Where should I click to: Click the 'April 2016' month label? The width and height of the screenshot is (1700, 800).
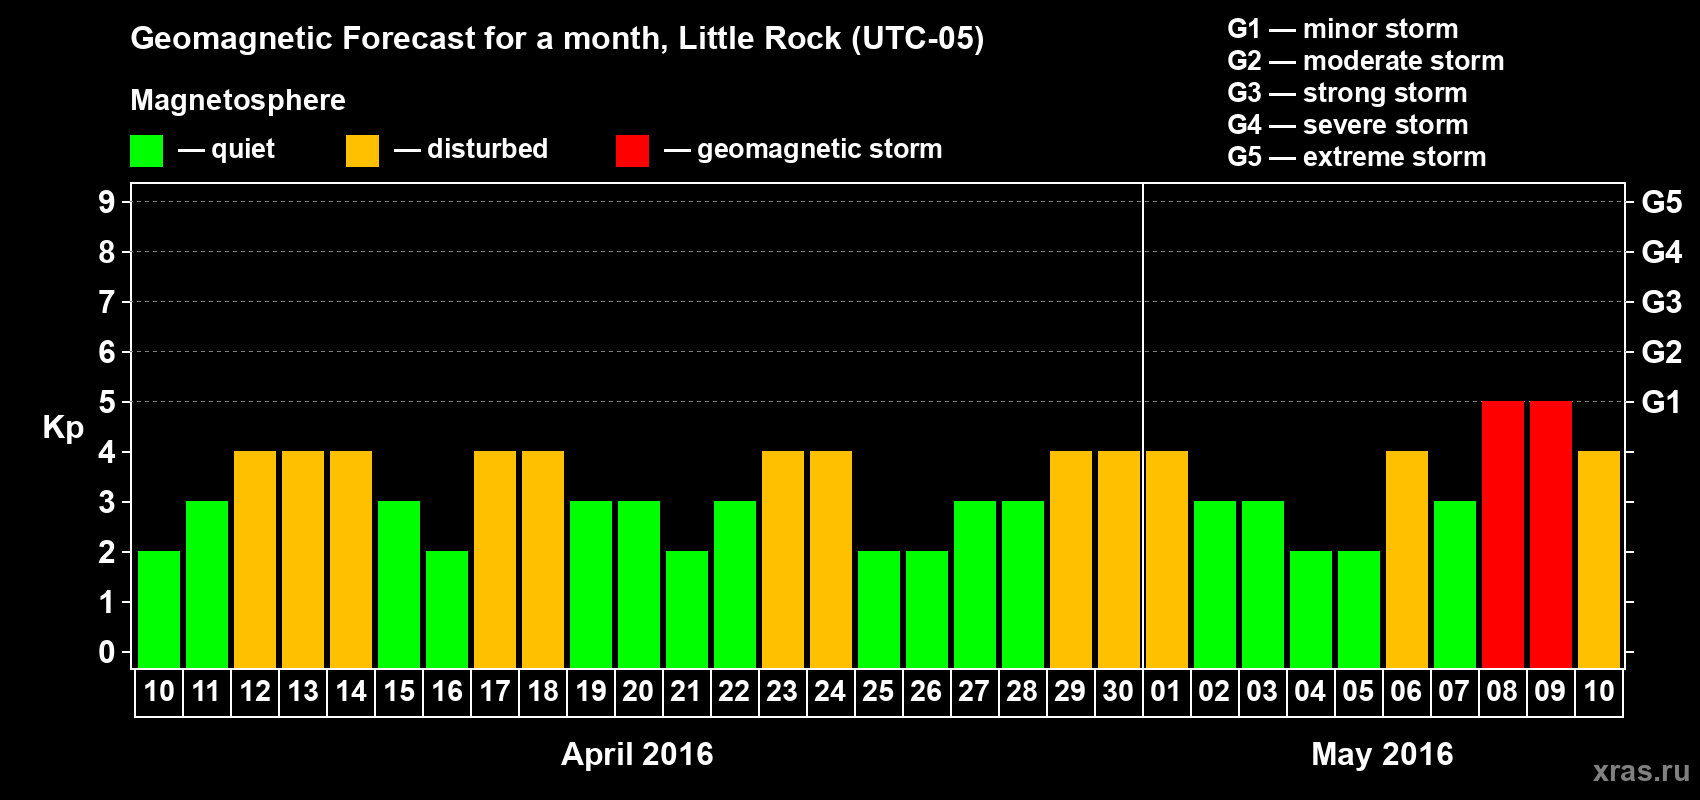pyautogui.click(x=637, y=754)
